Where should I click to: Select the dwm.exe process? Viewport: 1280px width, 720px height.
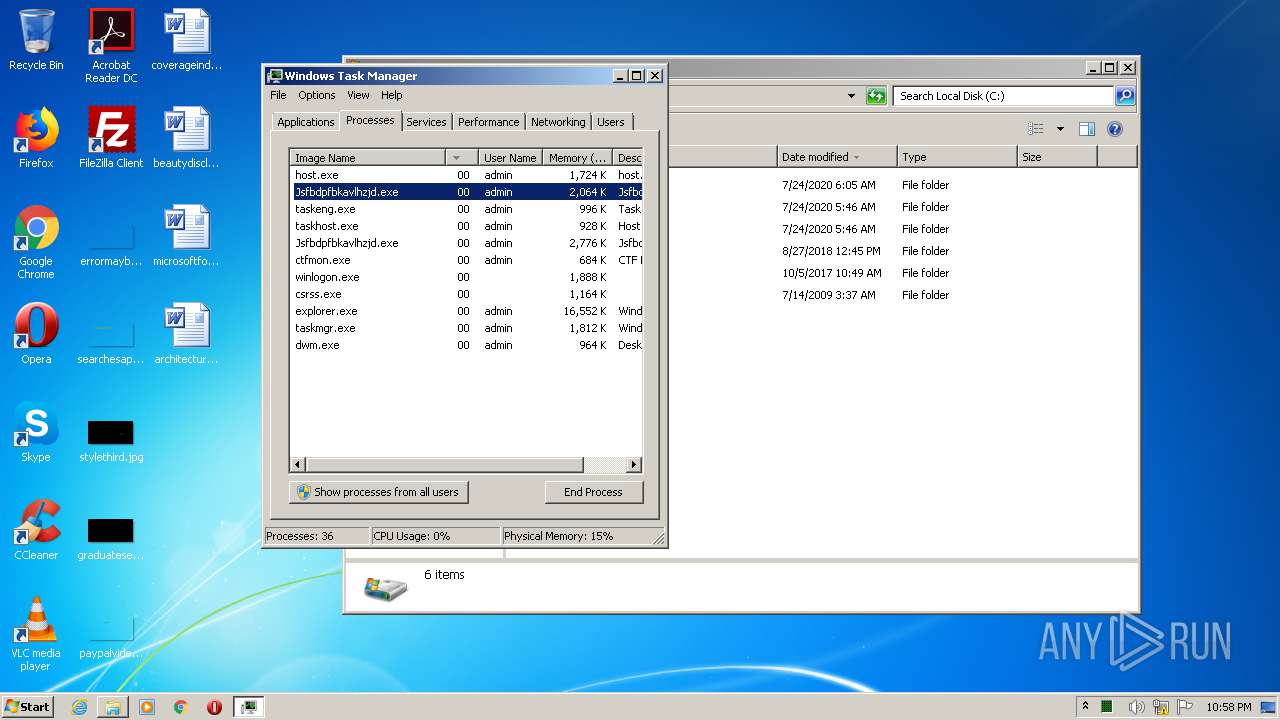coord(466,345)
